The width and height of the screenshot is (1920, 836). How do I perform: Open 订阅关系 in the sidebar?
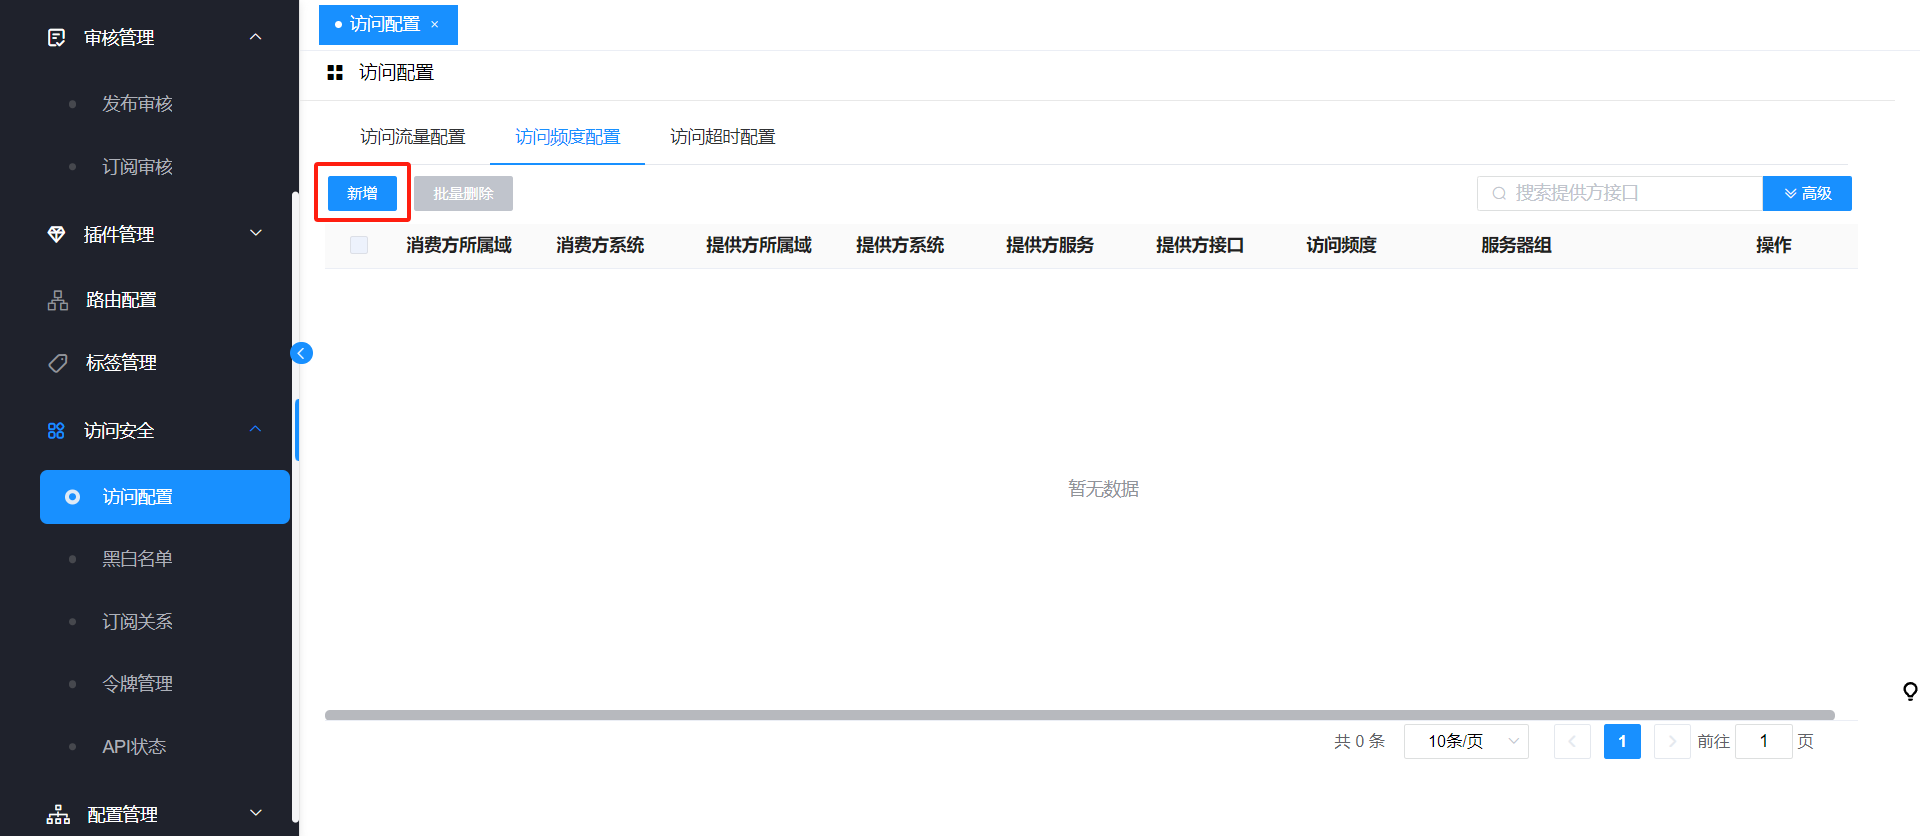tap(137, 622)
